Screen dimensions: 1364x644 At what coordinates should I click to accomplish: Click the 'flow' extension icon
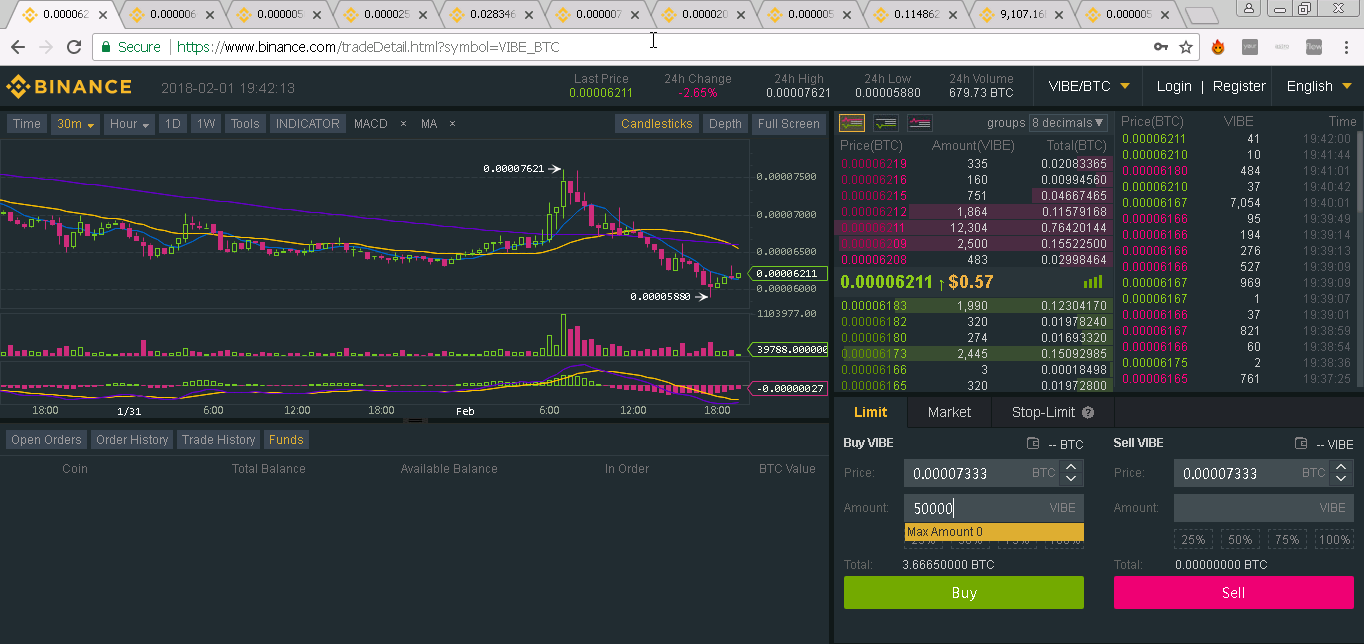coord(1314,47)
